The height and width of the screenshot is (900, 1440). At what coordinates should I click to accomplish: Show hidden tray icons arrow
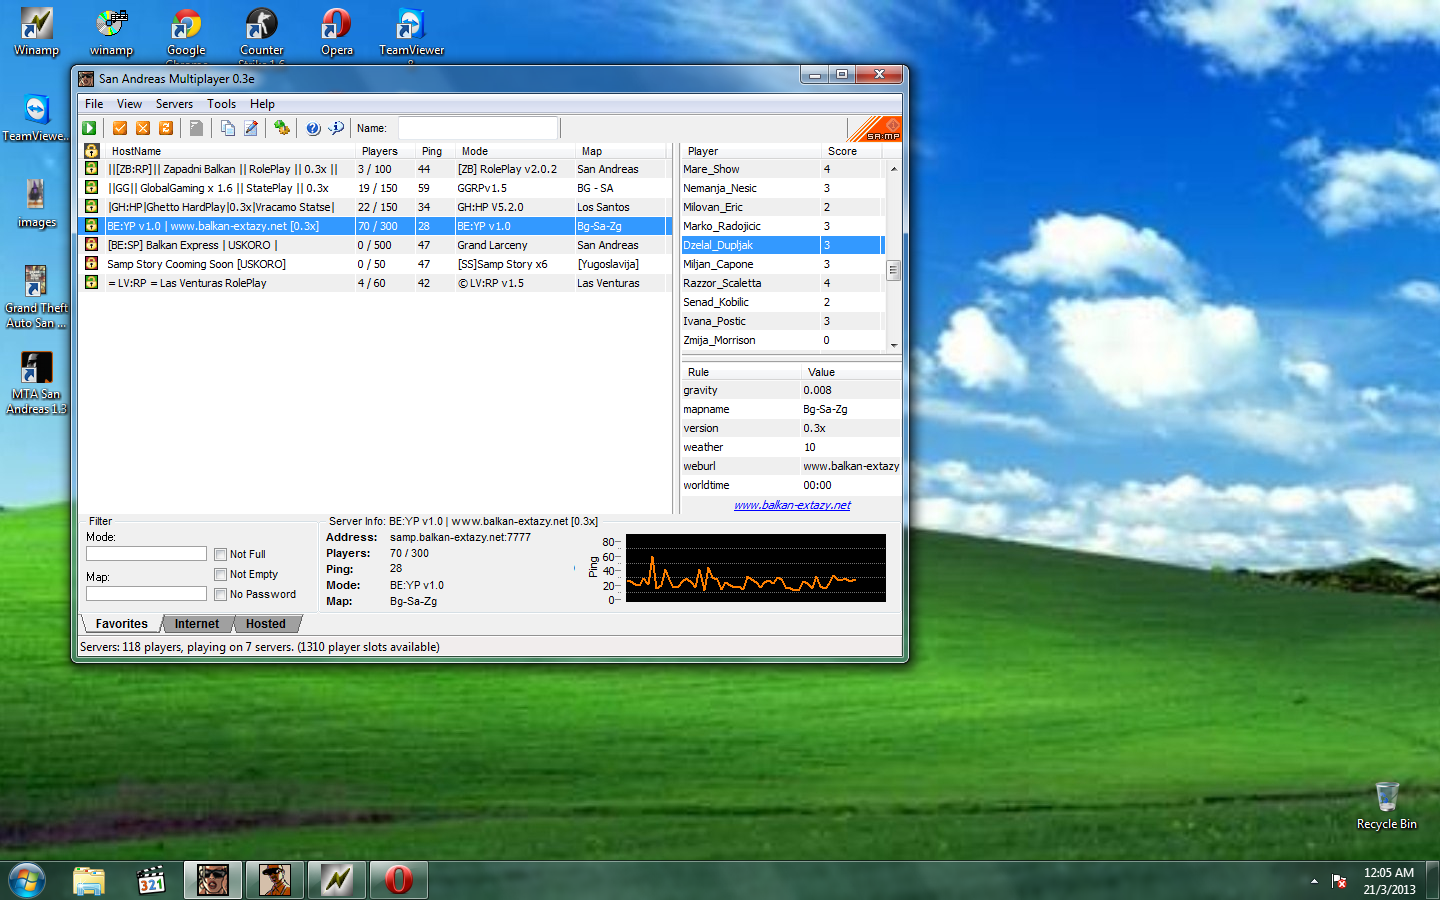pos(1314,881)
